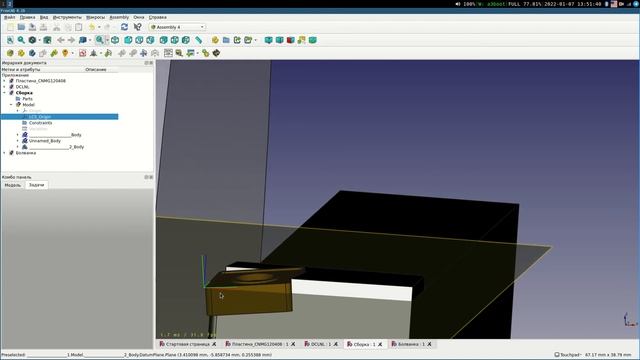Image resolution: width=640 pixels, height=360 pixels.
Task: Expand the Пластина_CNMG120408 document node
Action: [4, 81]
